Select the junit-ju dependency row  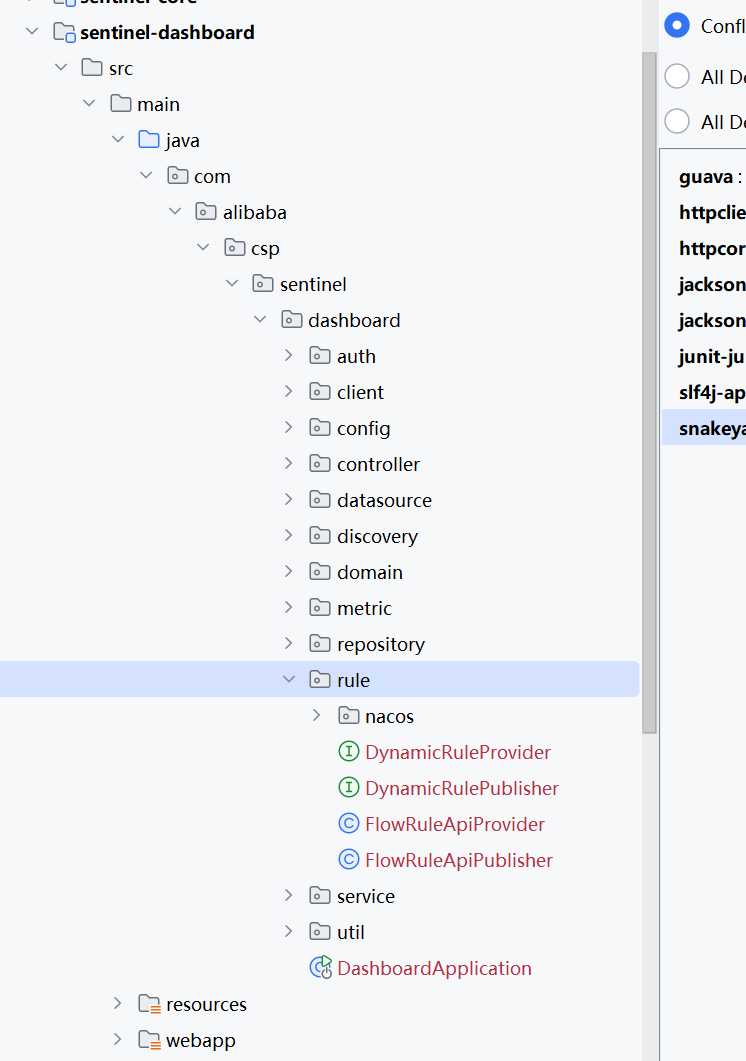[703, 356]
